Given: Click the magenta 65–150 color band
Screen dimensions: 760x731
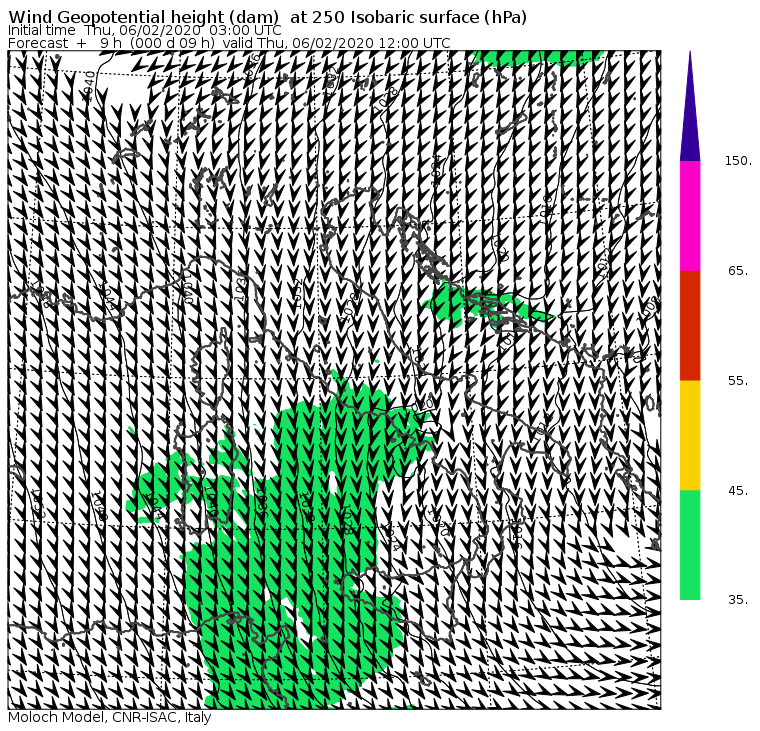Looking at the screenshot, I should 690,216.
